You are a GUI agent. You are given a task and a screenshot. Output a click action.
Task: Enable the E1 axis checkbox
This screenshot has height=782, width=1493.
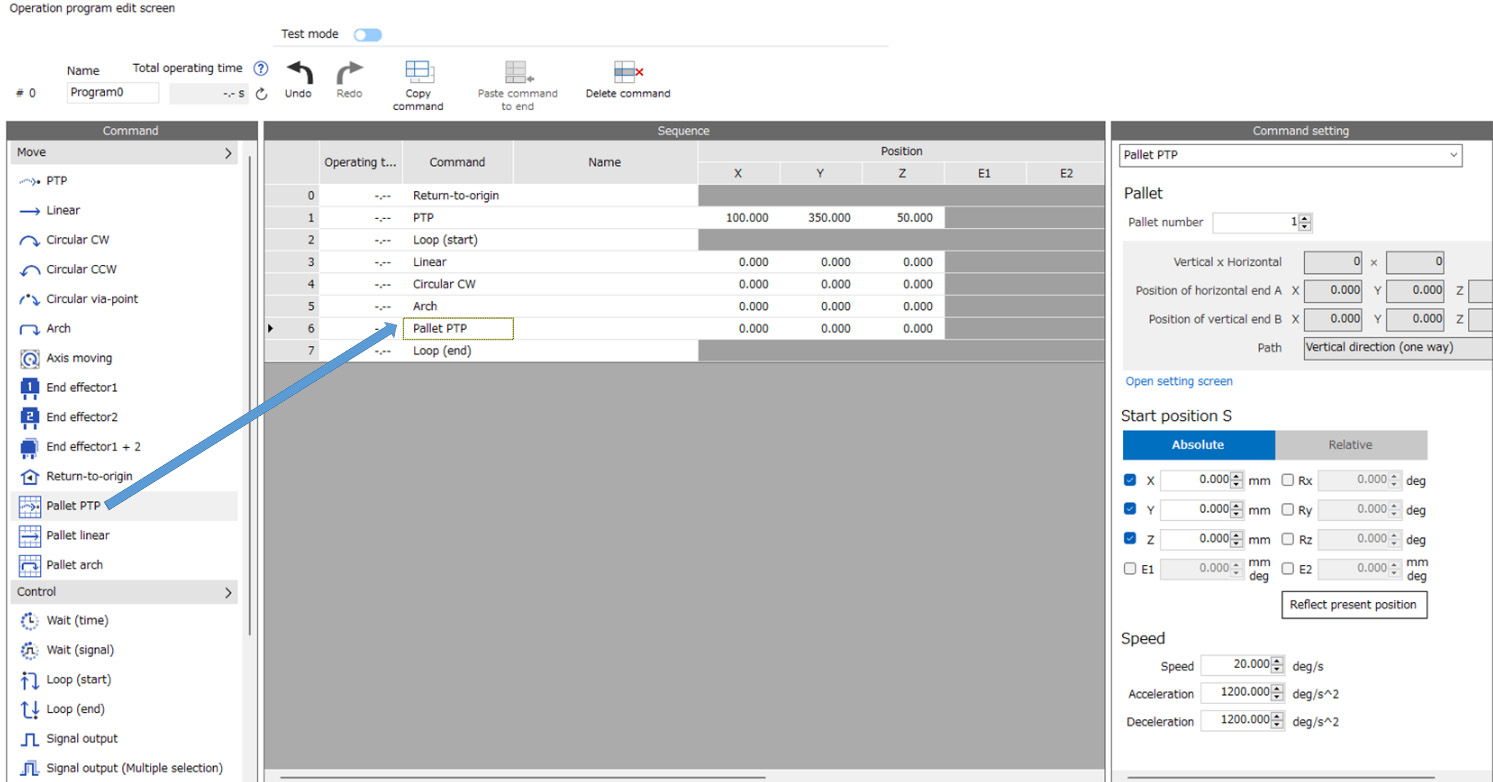(1130, 569)
